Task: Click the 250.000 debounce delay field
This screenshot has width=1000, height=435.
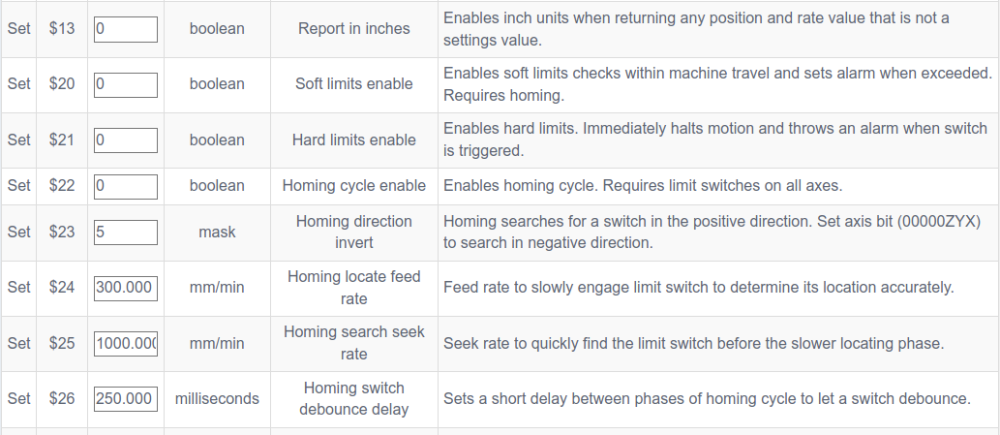Action: pyautogui.click(x=126, y=399)
